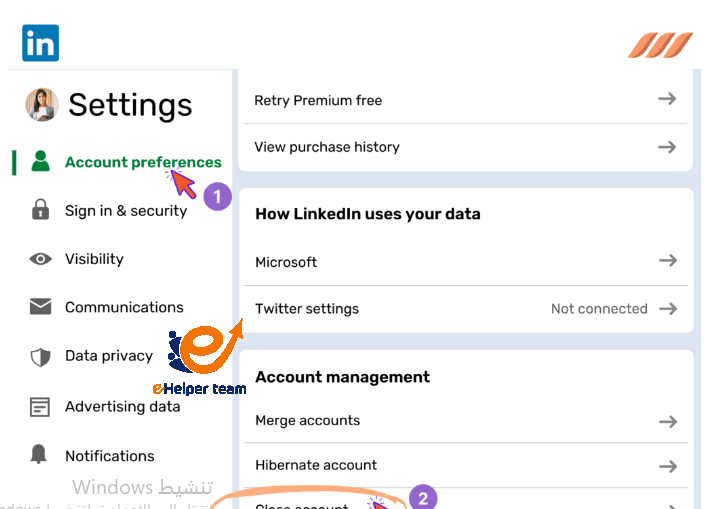705x509 pixels.
Task: Click the Data privacy shield icon
Action: pos(40,357)
